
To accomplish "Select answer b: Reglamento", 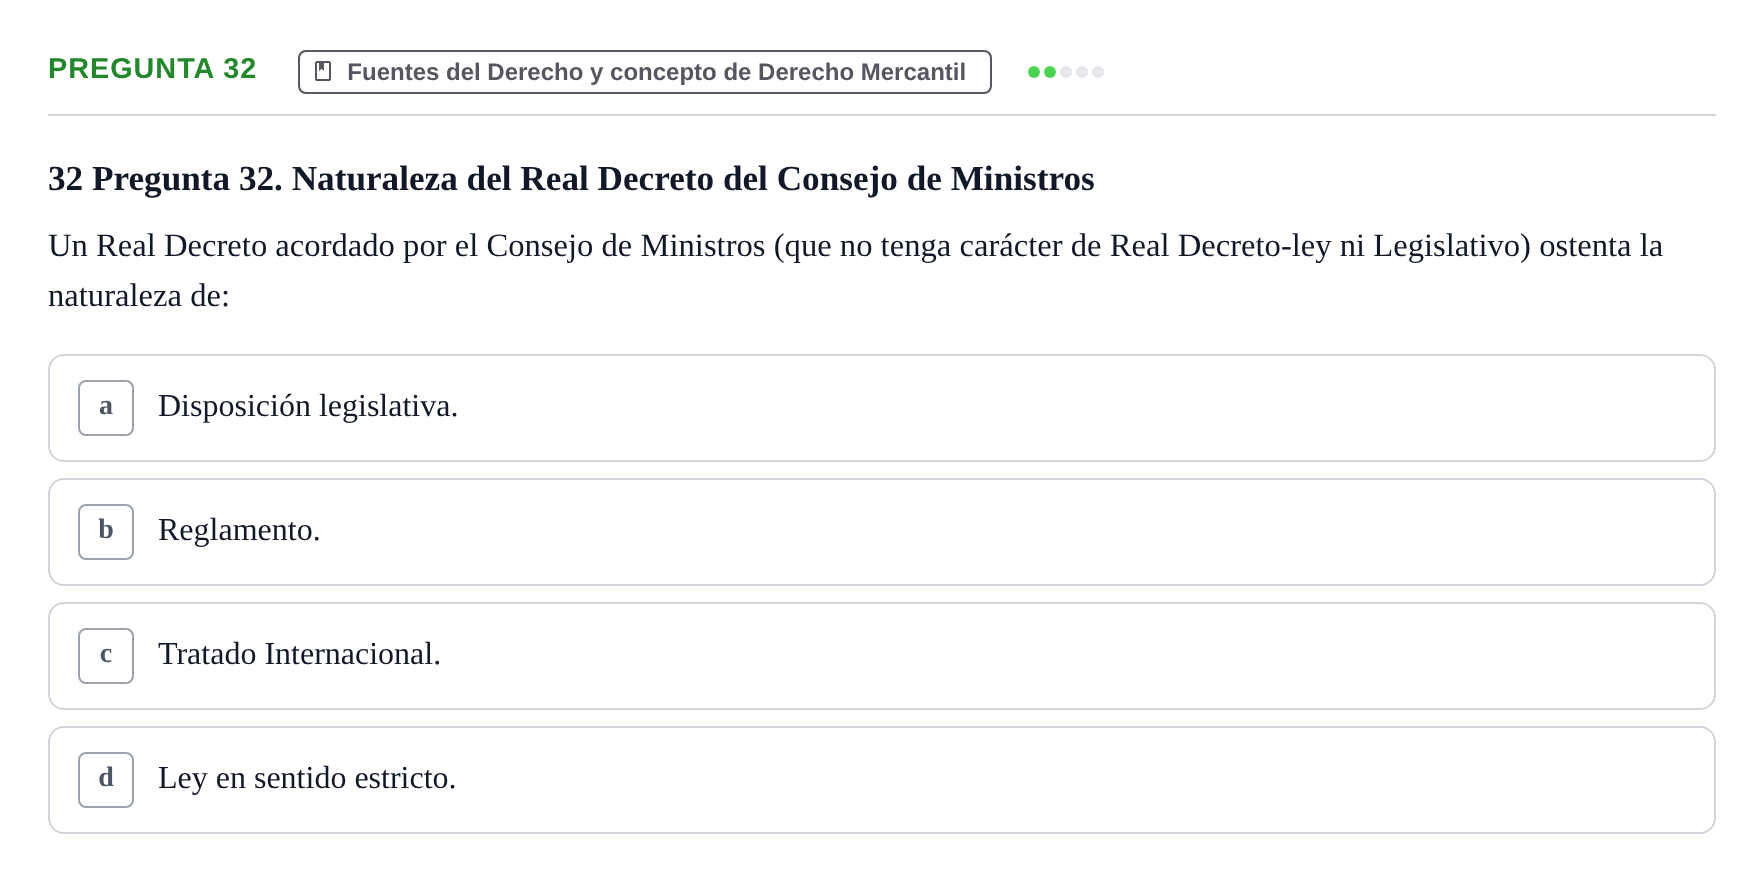I will tap(881, 532).
